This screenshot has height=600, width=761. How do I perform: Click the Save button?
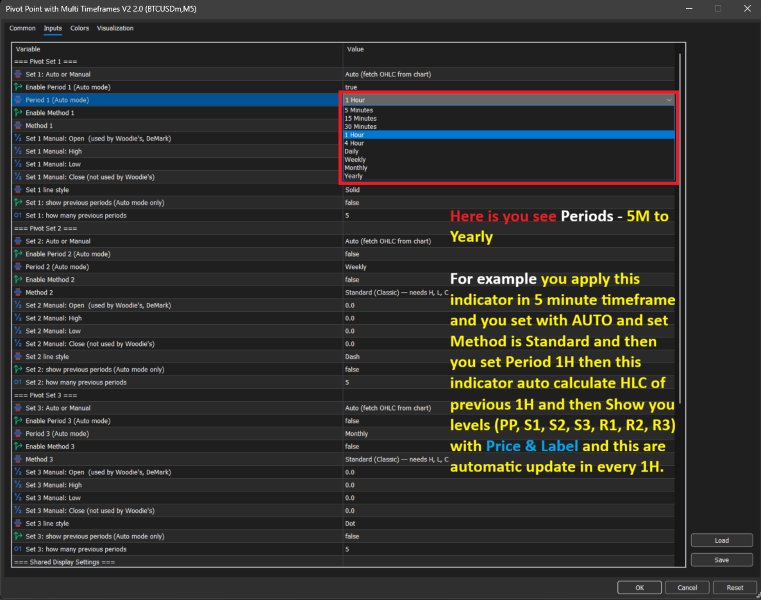pos(722,560)
